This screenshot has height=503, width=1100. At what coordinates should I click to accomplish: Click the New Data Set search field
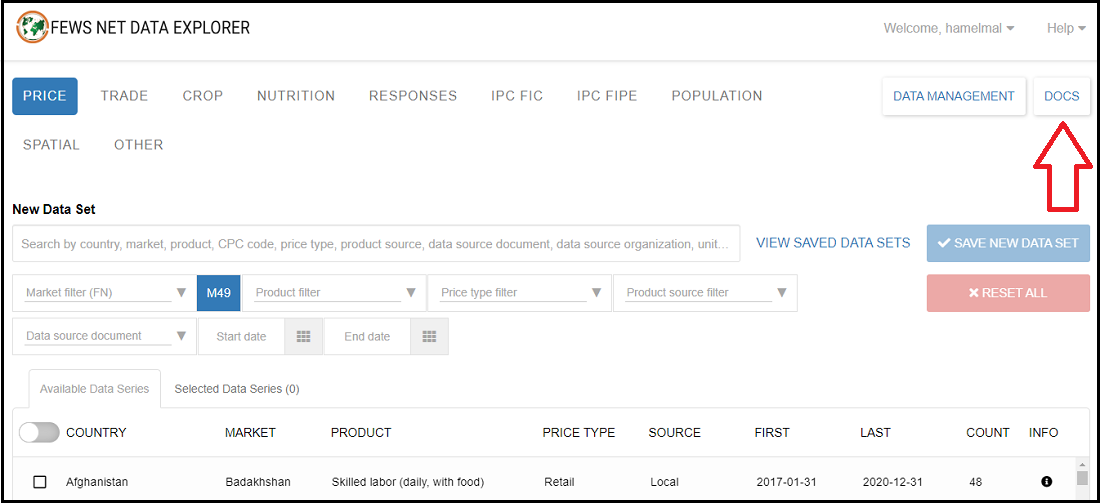[376, 244]
